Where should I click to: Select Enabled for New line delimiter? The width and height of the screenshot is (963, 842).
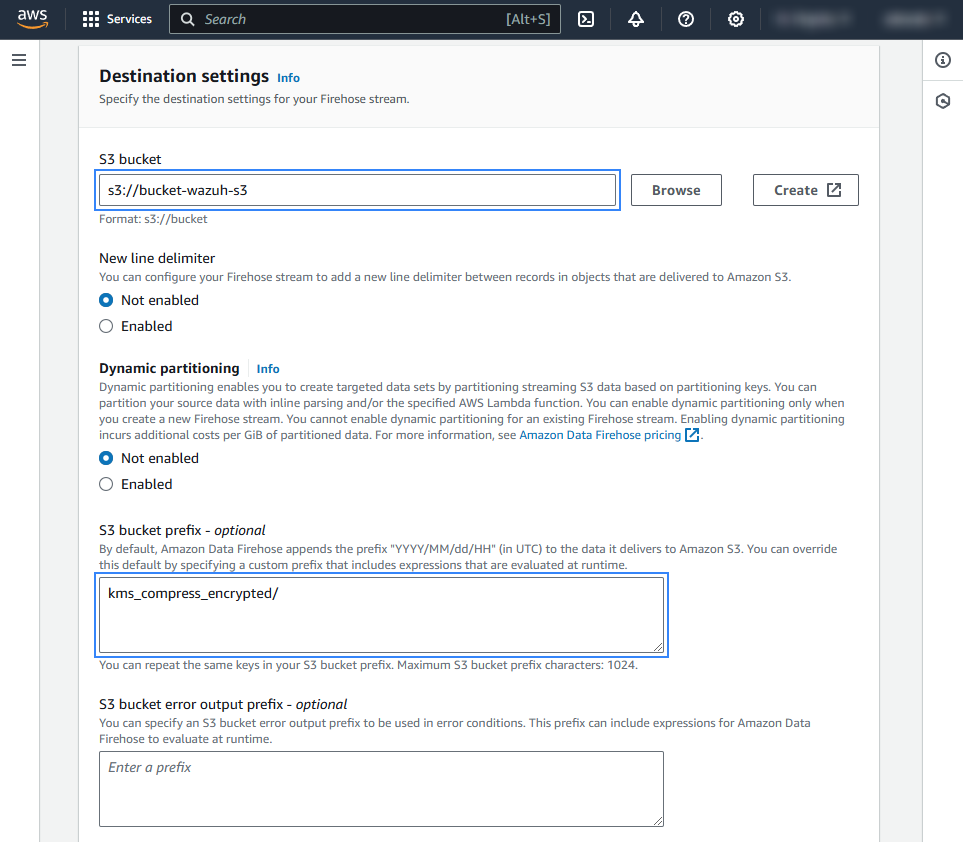point(106,326)
